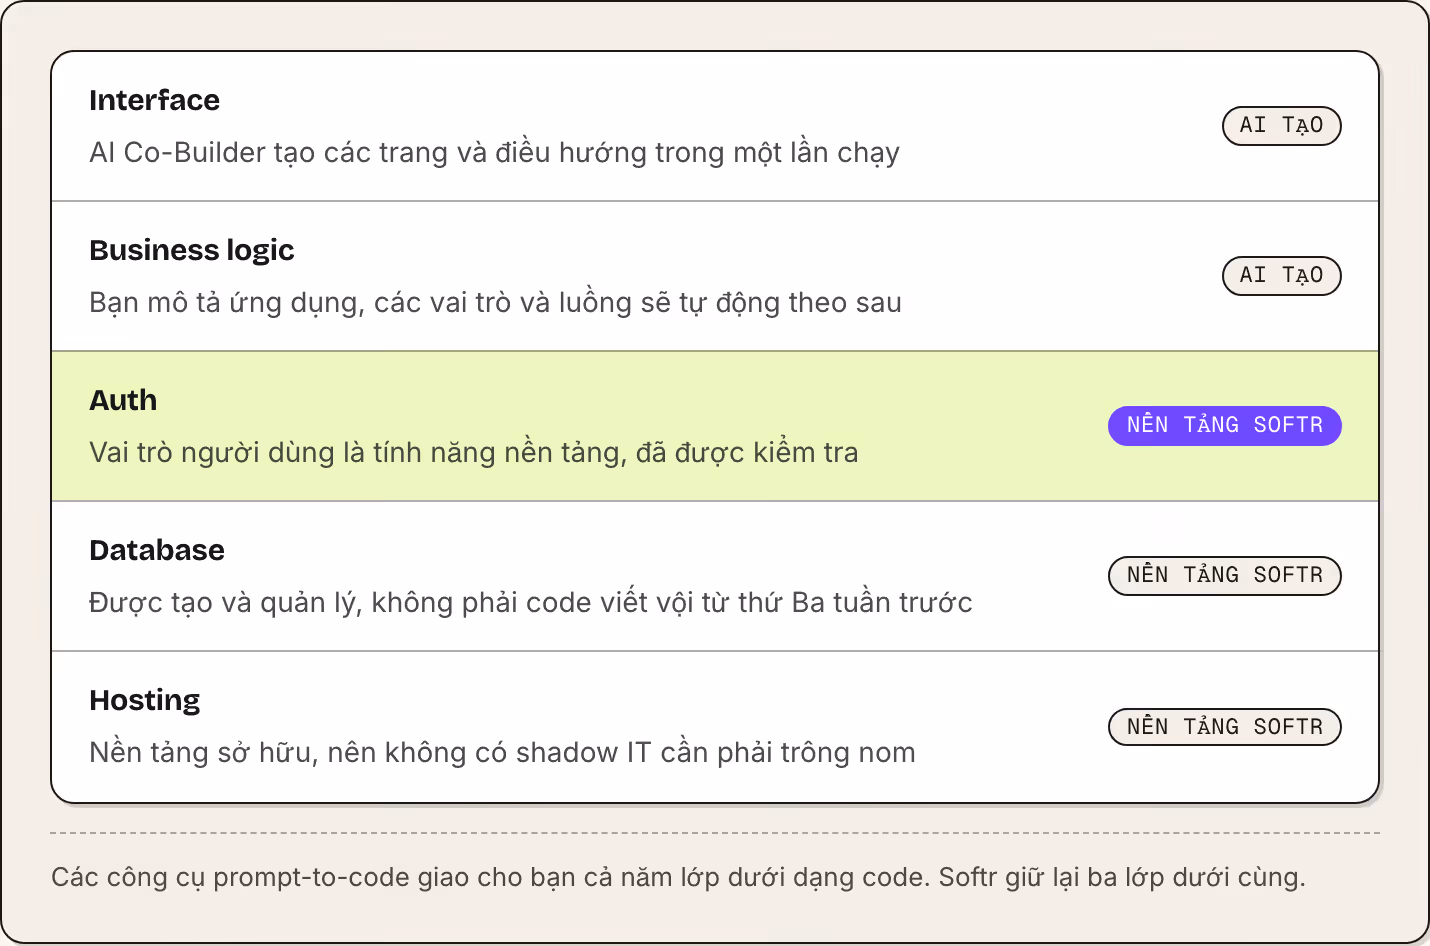This screenshot has width=1430, height=946.
Task: Select the NỀN TẢNG SOFTR badge in Database row
Action: 1224,576
